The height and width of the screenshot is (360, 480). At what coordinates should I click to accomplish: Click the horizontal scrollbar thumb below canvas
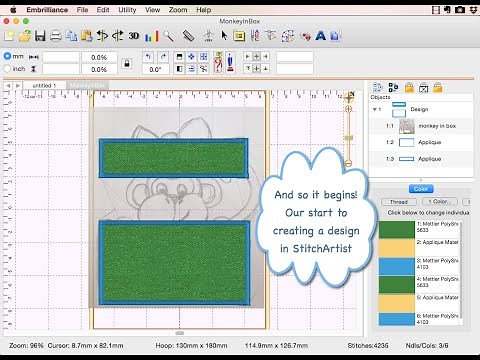click(180, 333)
